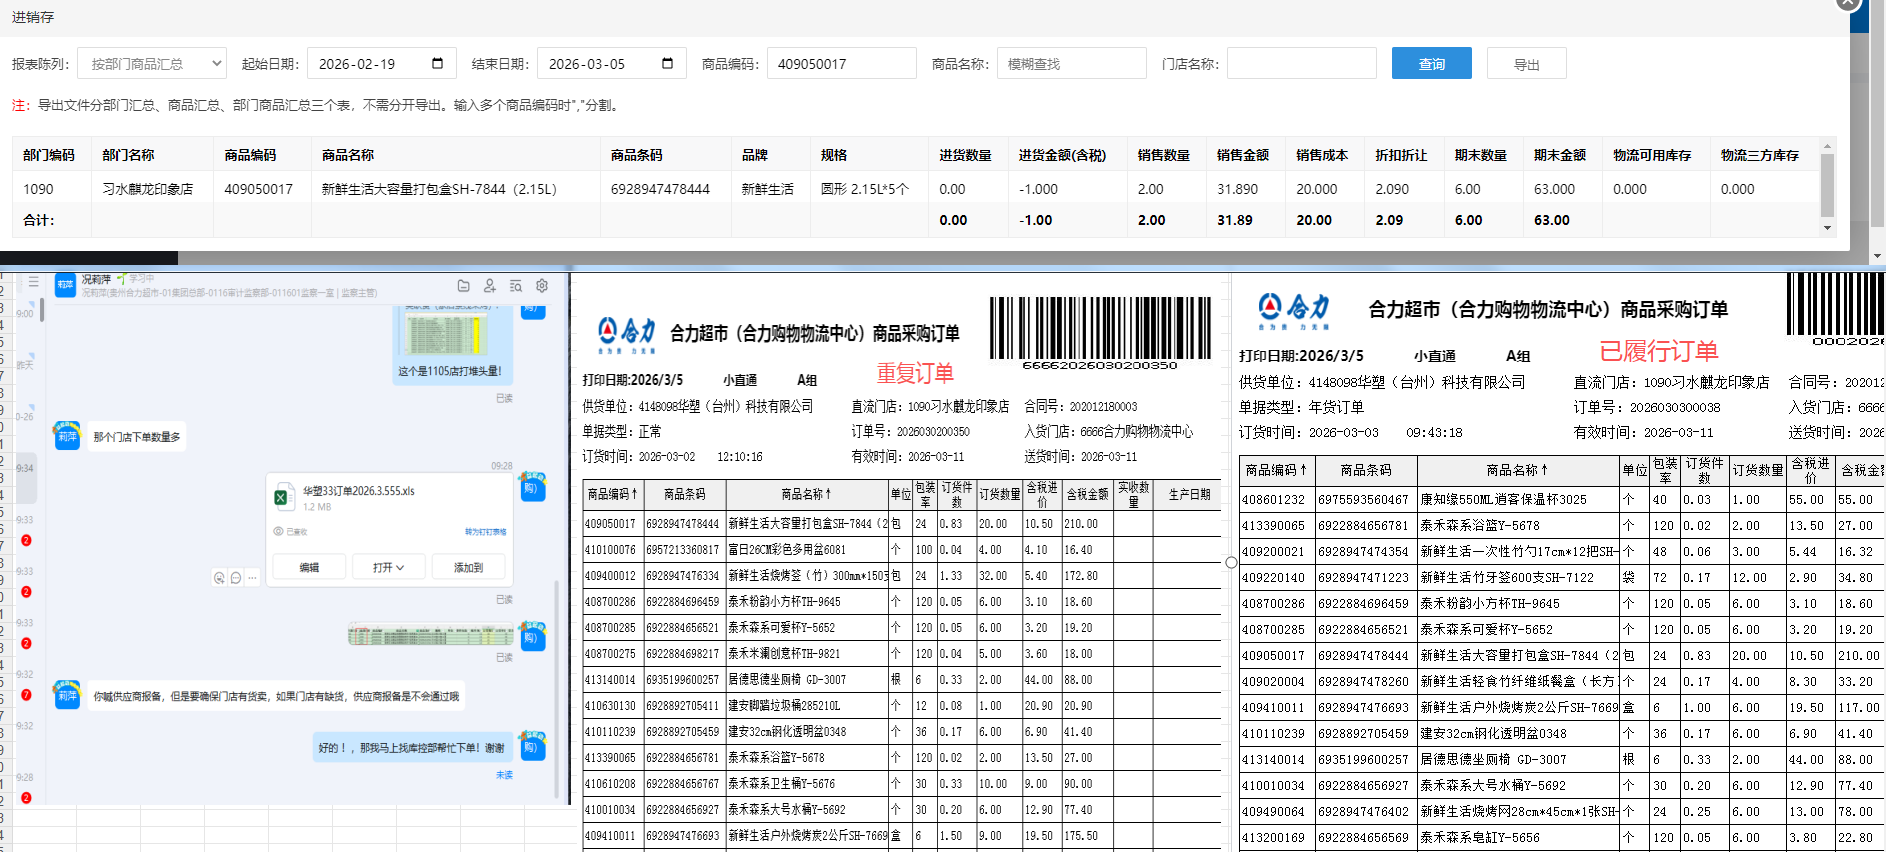The width and height of the screenshot is (1886, 852).
Task: Open the calendar picker for 结束日期
Action: coord(667,64)
